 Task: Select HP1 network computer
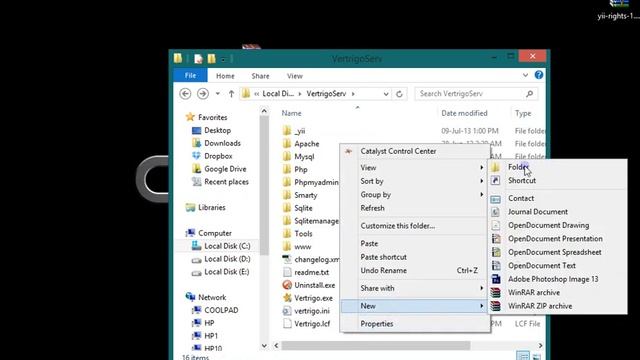(x=211, y=336)
